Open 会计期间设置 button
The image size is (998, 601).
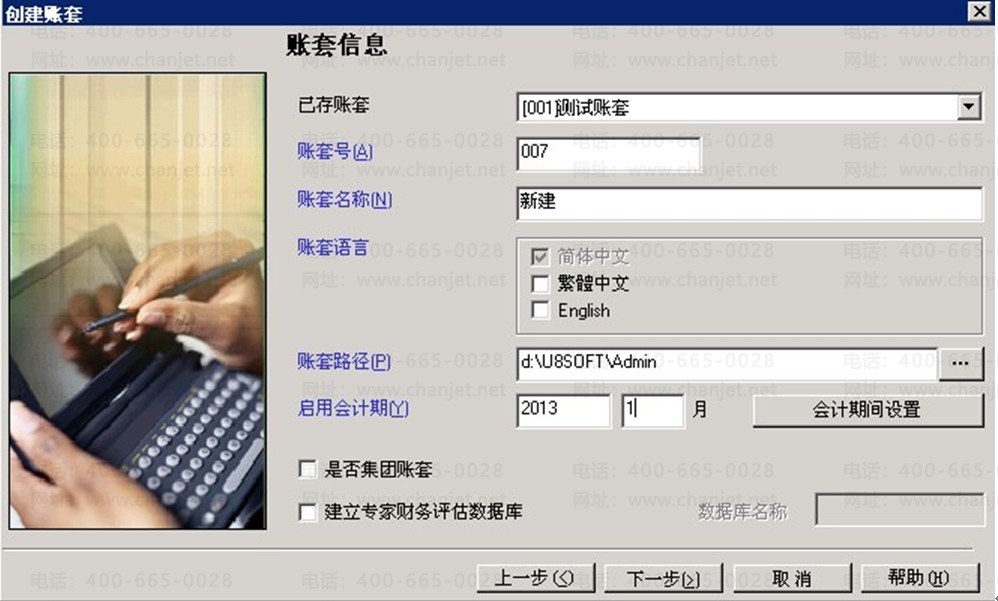pyautogui.click(x=868, y=410)
